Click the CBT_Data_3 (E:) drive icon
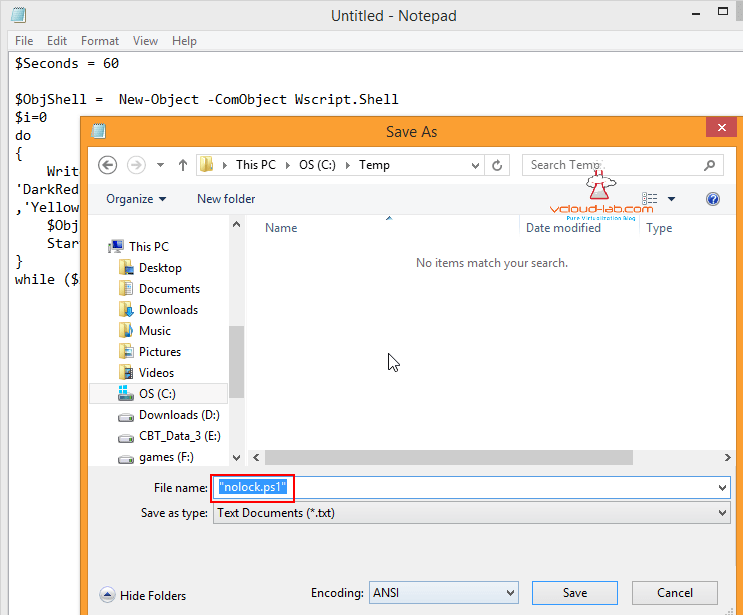Viewport: 743px width, 615px height. 126,438
